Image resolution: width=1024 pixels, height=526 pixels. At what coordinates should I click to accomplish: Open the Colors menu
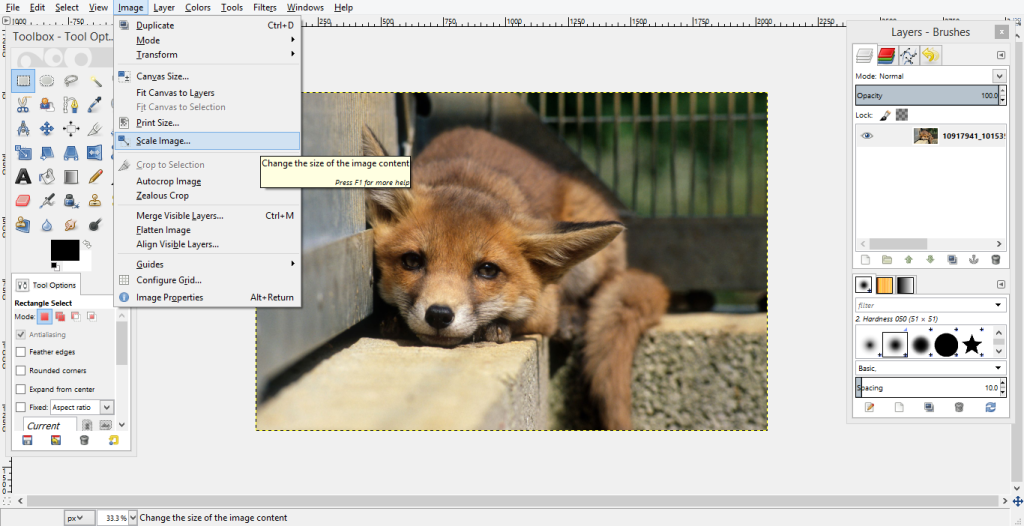tap(197, 8)
